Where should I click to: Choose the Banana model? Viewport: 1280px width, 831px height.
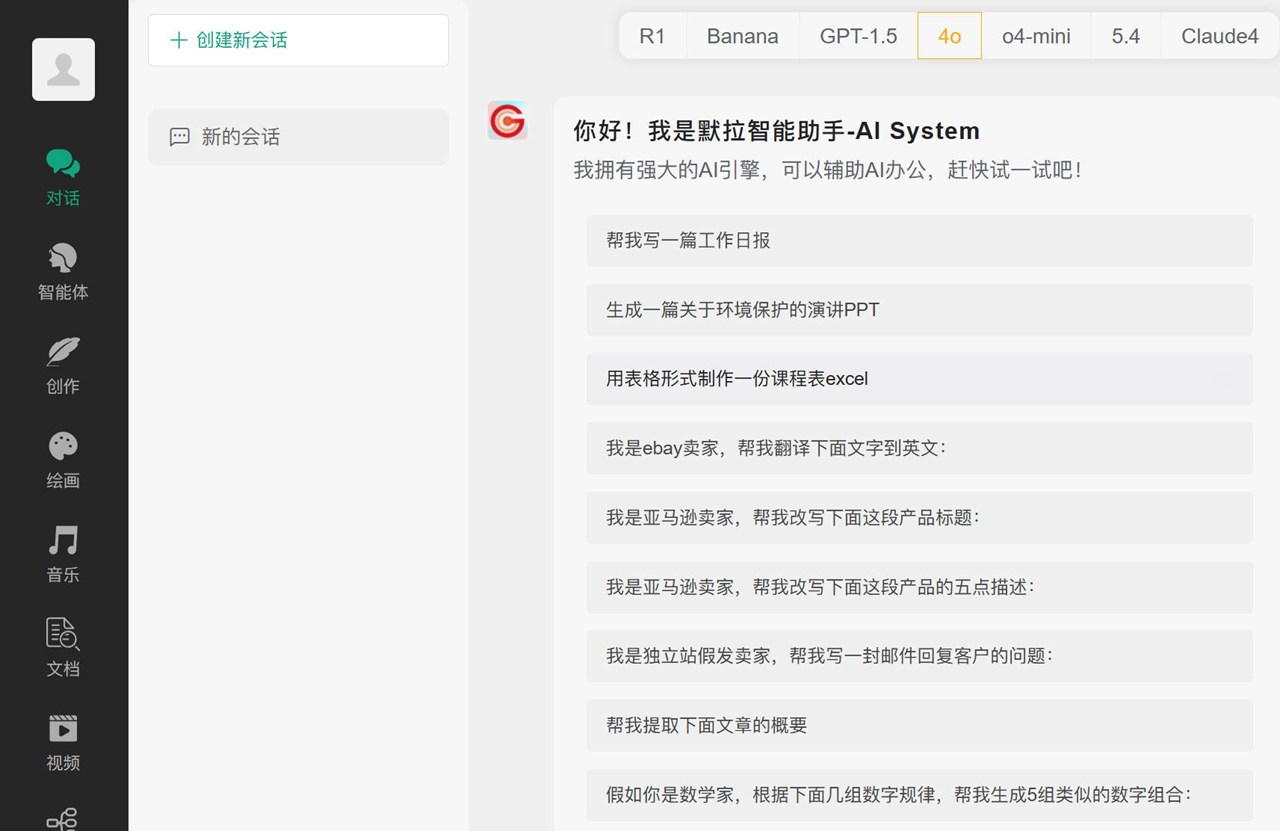(x=742, y=36)
